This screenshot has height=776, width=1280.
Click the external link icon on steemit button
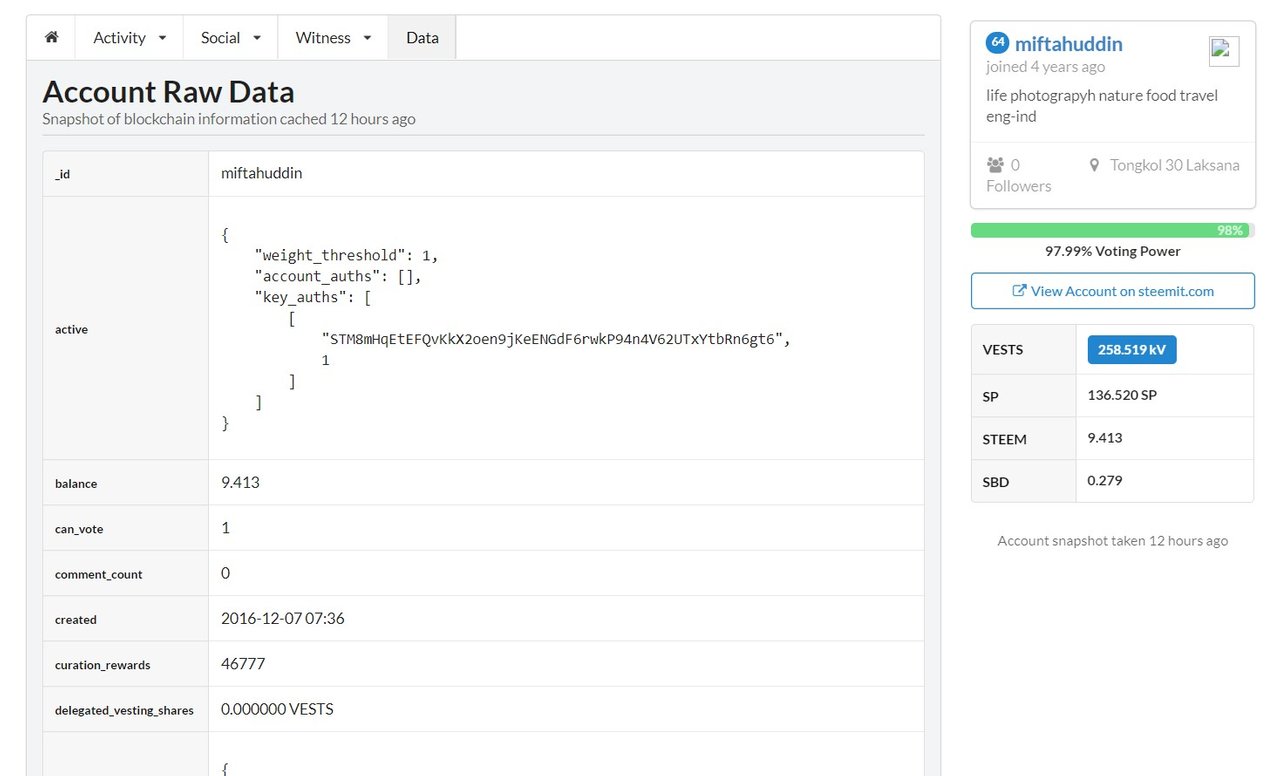(x=1019, y=291)
